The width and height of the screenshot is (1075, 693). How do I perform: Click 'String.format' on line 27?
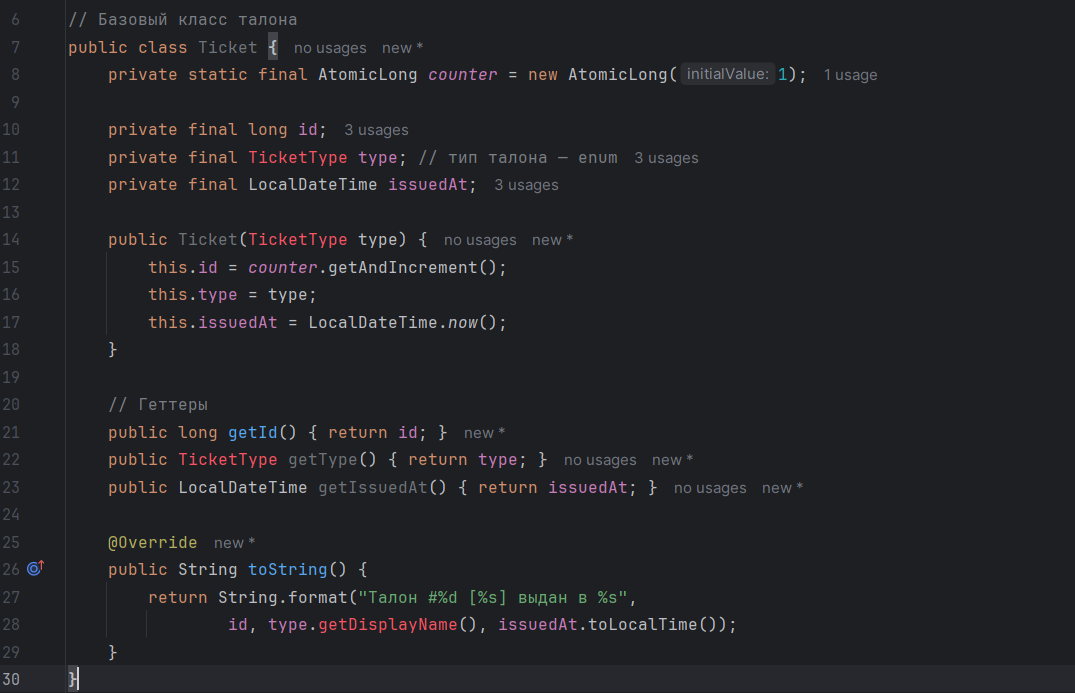[283, 598]
